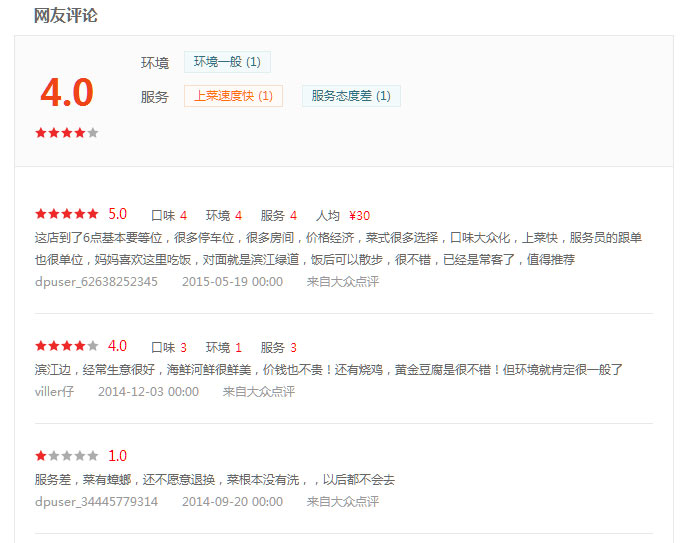Click 来自大众点评 under the 2015-05-19 review
The width and height of the screenshot is (688, 543).
(343, 282)
